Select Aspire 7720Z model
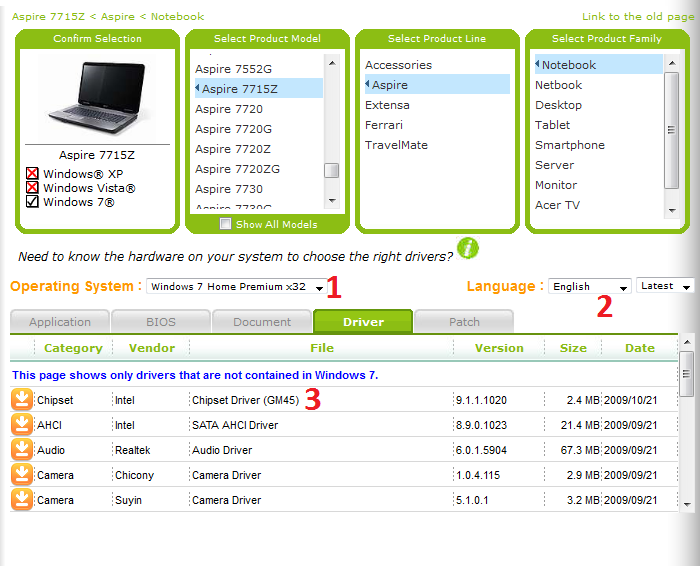Screen dimensions: 700x566 pyautogui.click(x=233, y=149)
